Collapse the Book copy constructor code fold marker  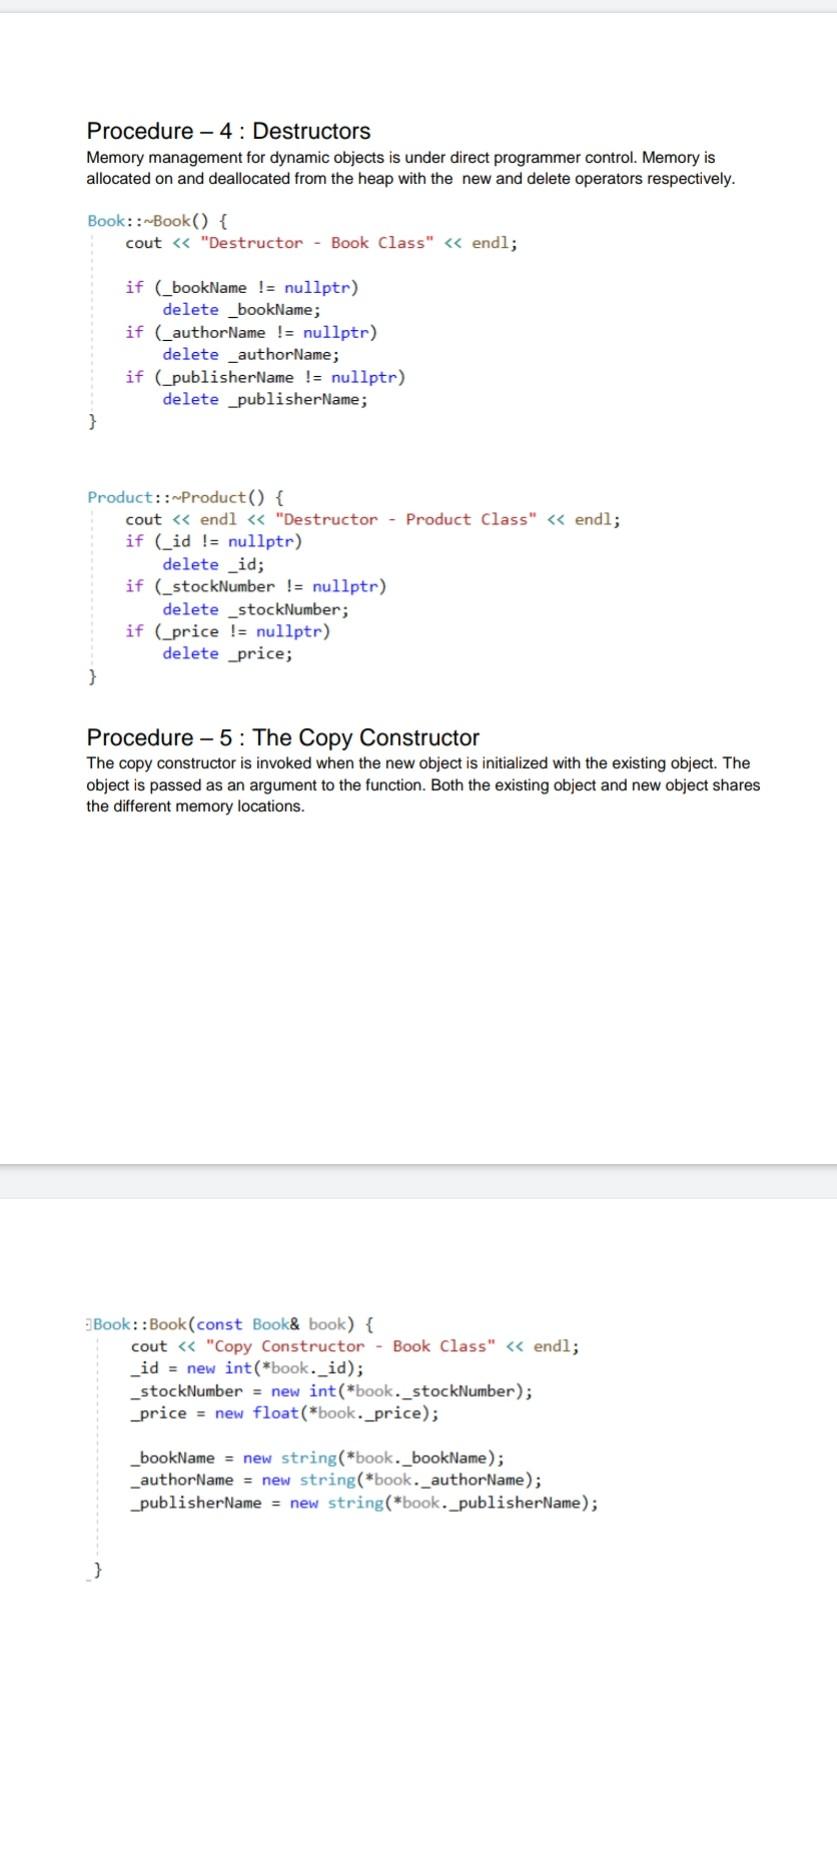click(x=89, y=1324)
